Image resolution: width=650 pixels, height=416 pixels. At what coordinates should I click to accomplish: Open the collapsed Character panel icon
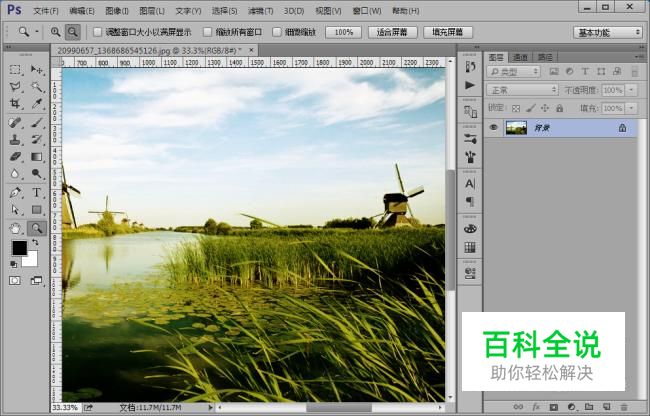coord(470,183)
